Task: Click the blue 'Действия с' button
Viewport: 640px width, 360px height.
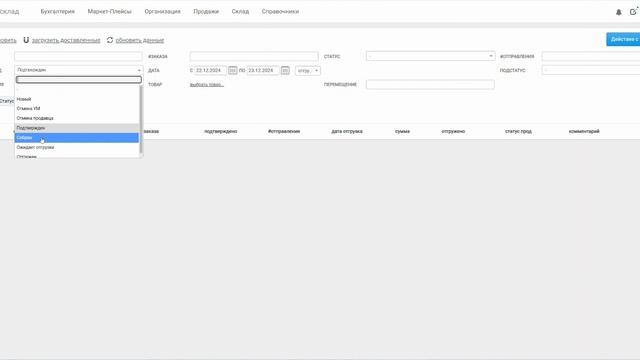Action: coord(623,39)
